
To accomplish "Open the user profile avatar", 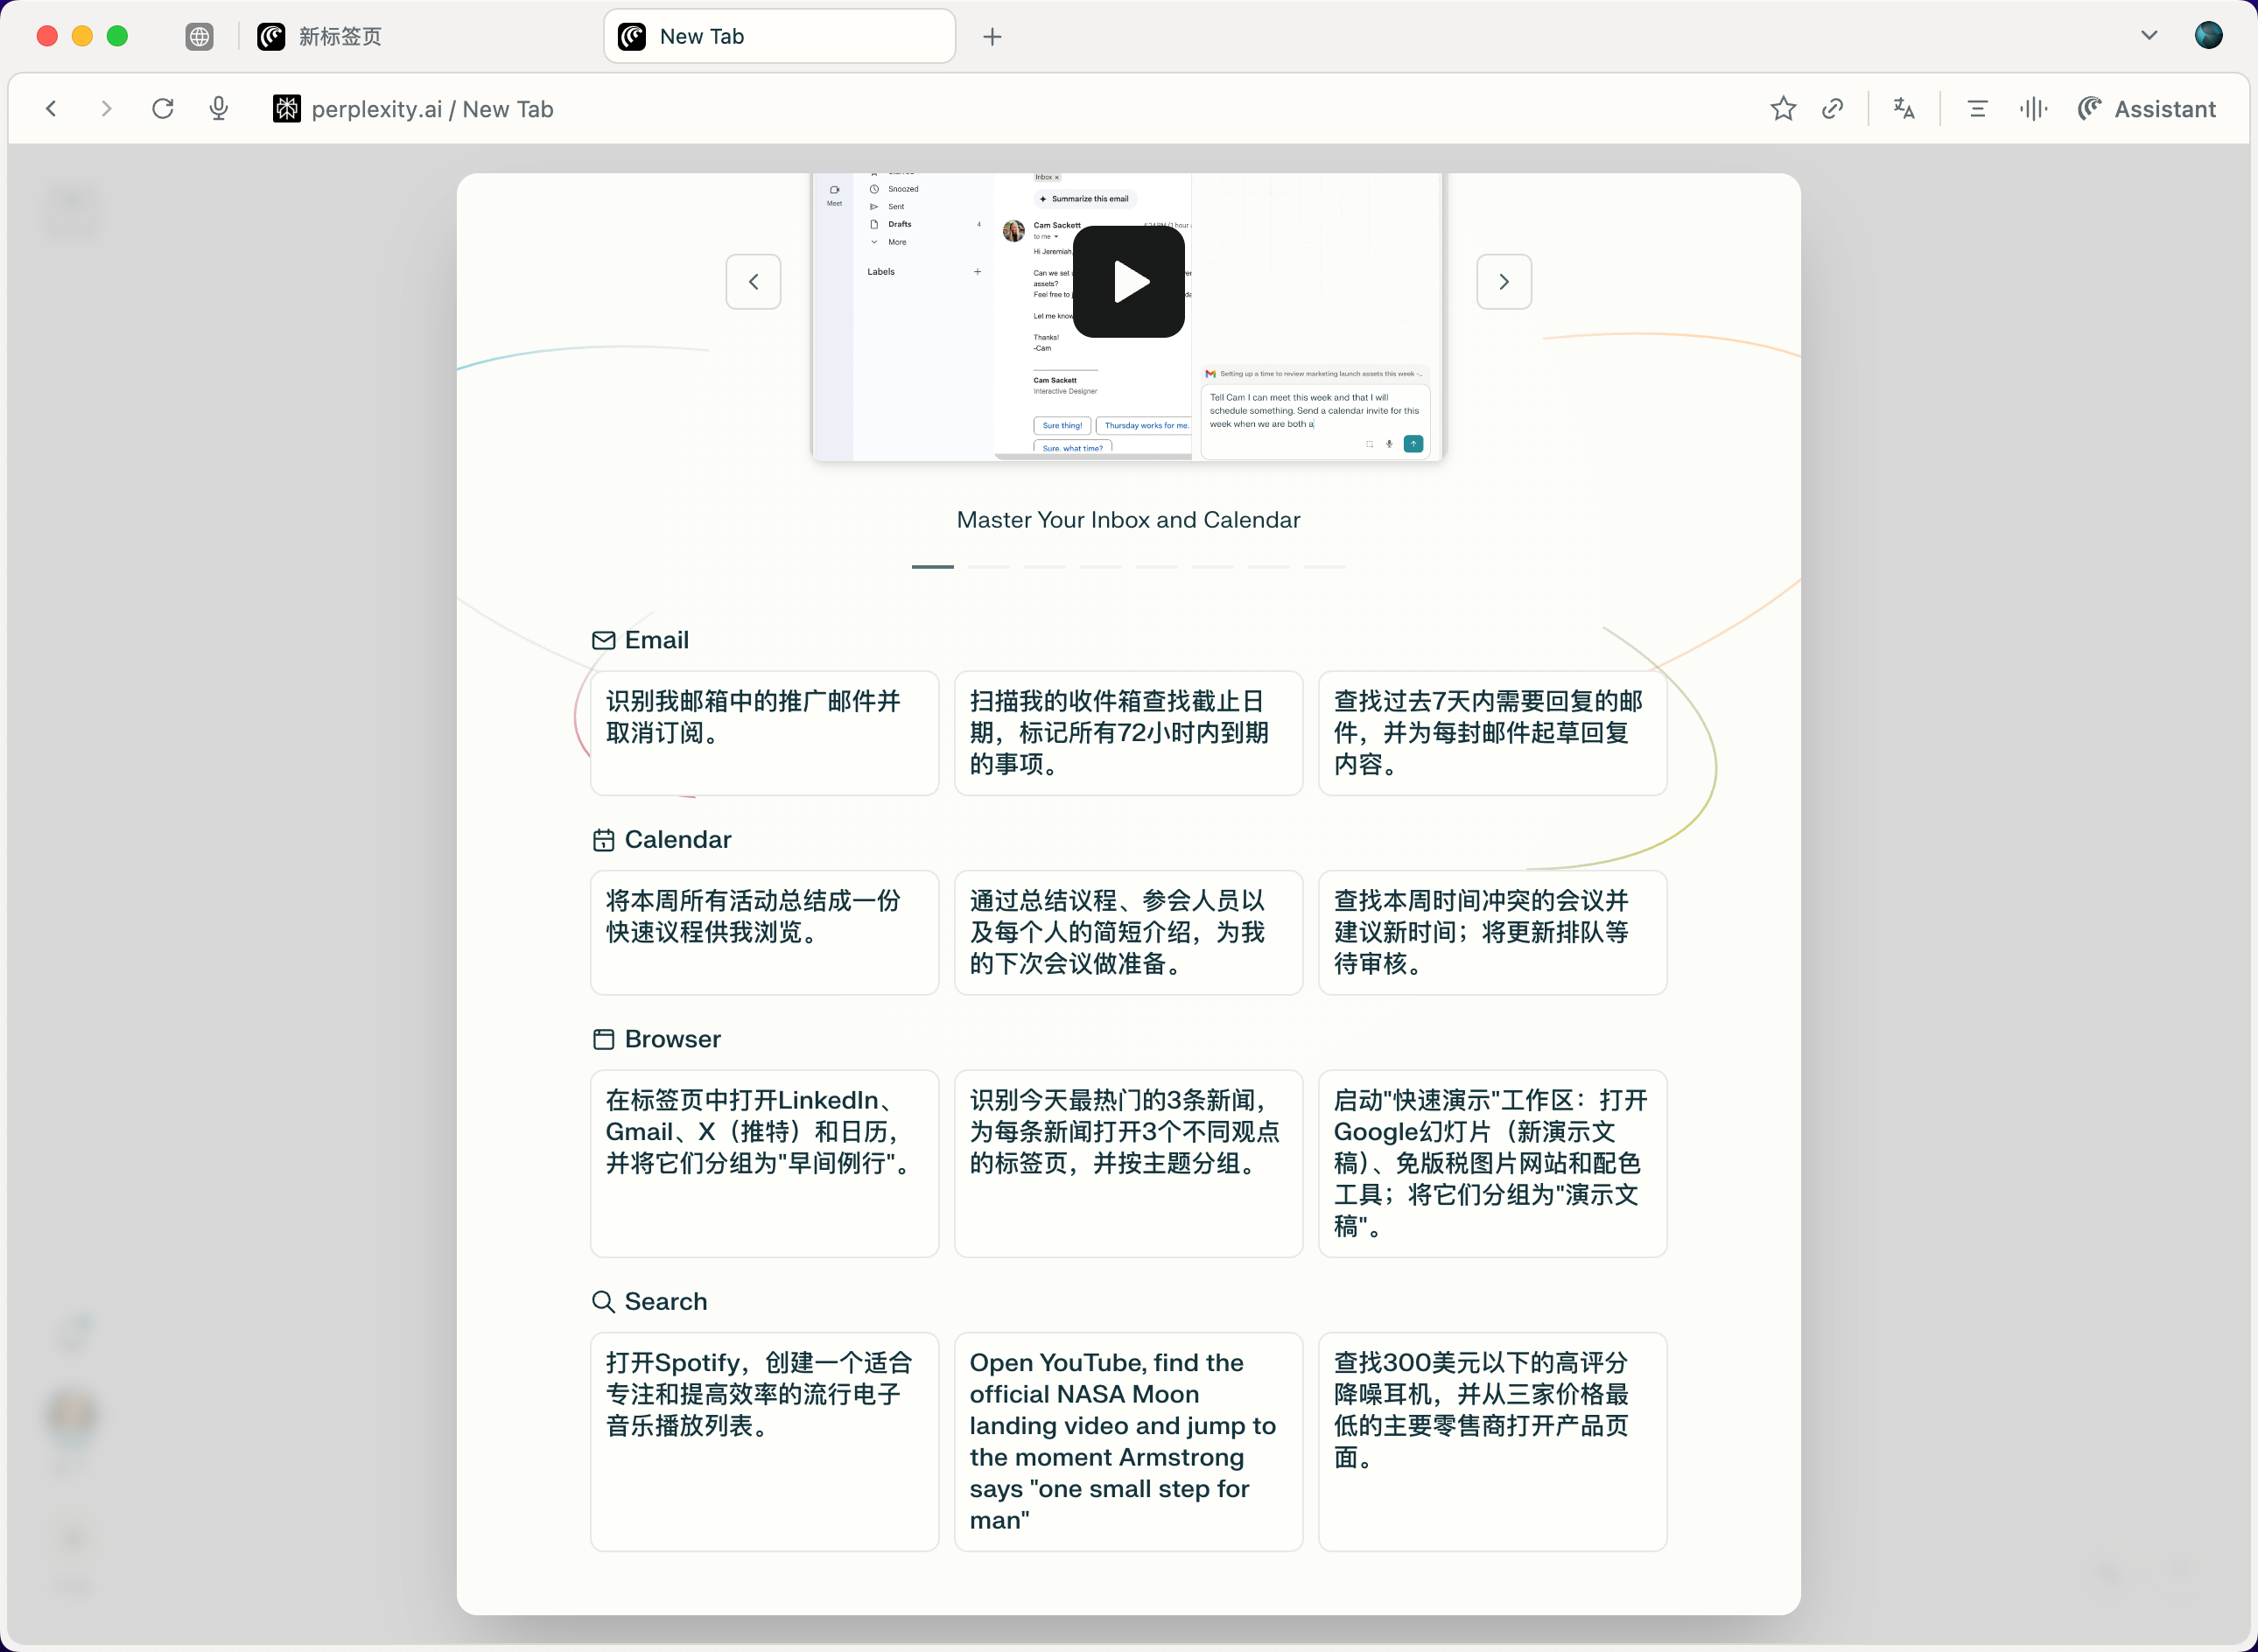I will coord(2209,35).
